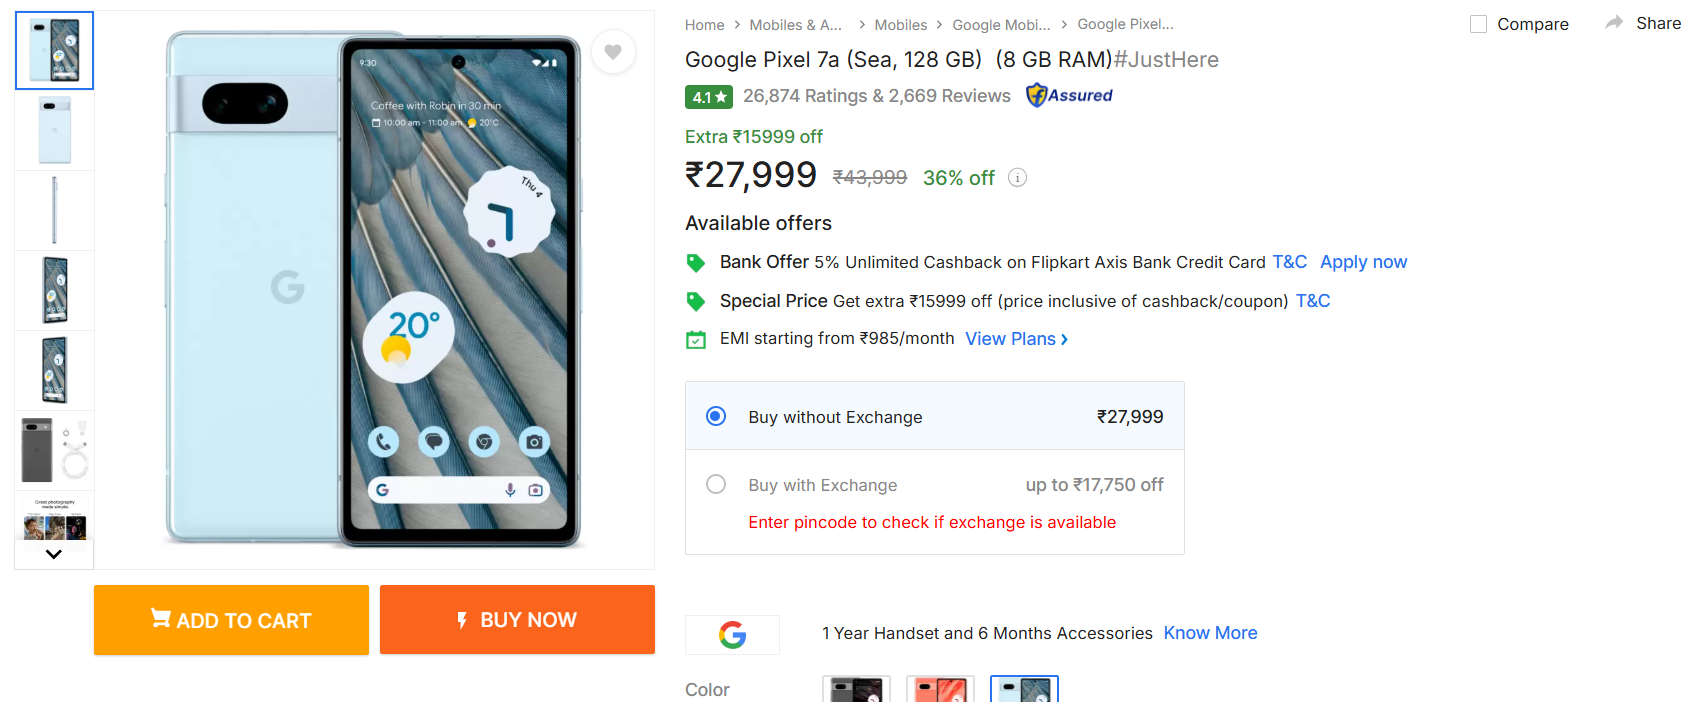Click the price info circle icon
Viewport: 1694px width, 702px height.
[1017, 178]
